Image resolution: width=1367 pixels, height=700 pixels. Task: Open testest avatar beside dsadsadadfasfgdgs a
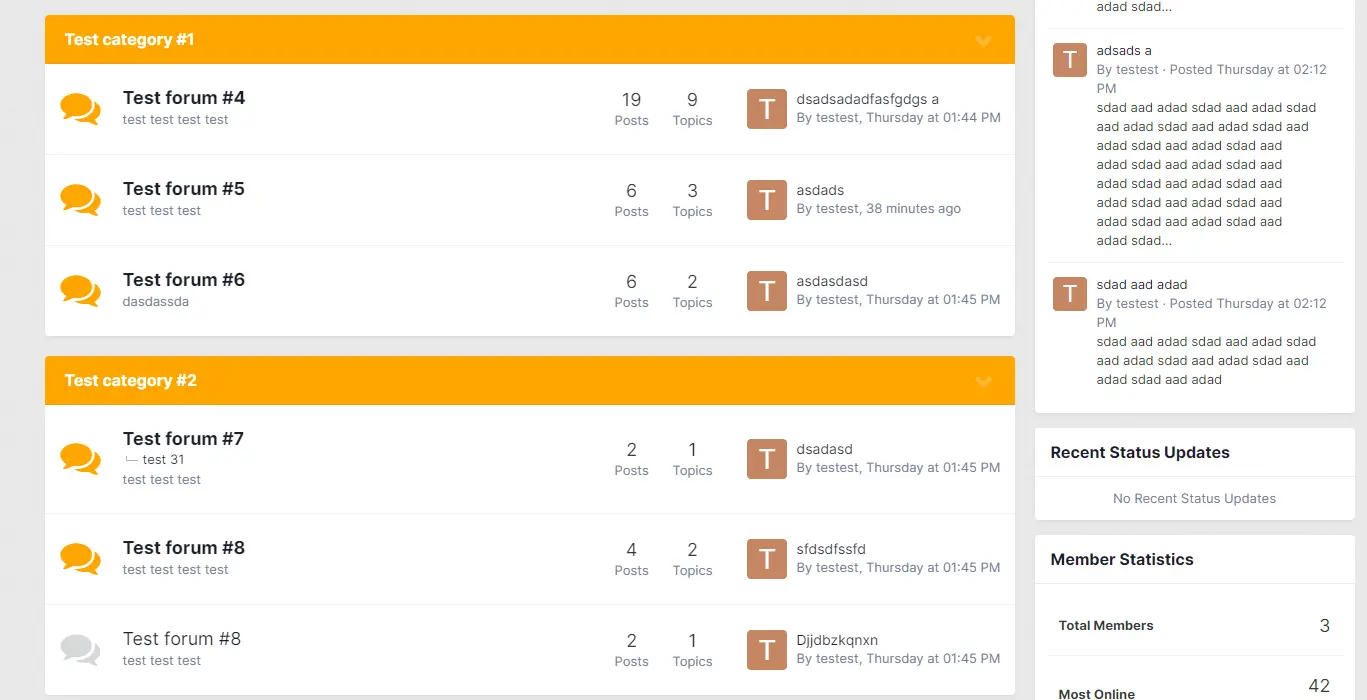click(767, 109)
